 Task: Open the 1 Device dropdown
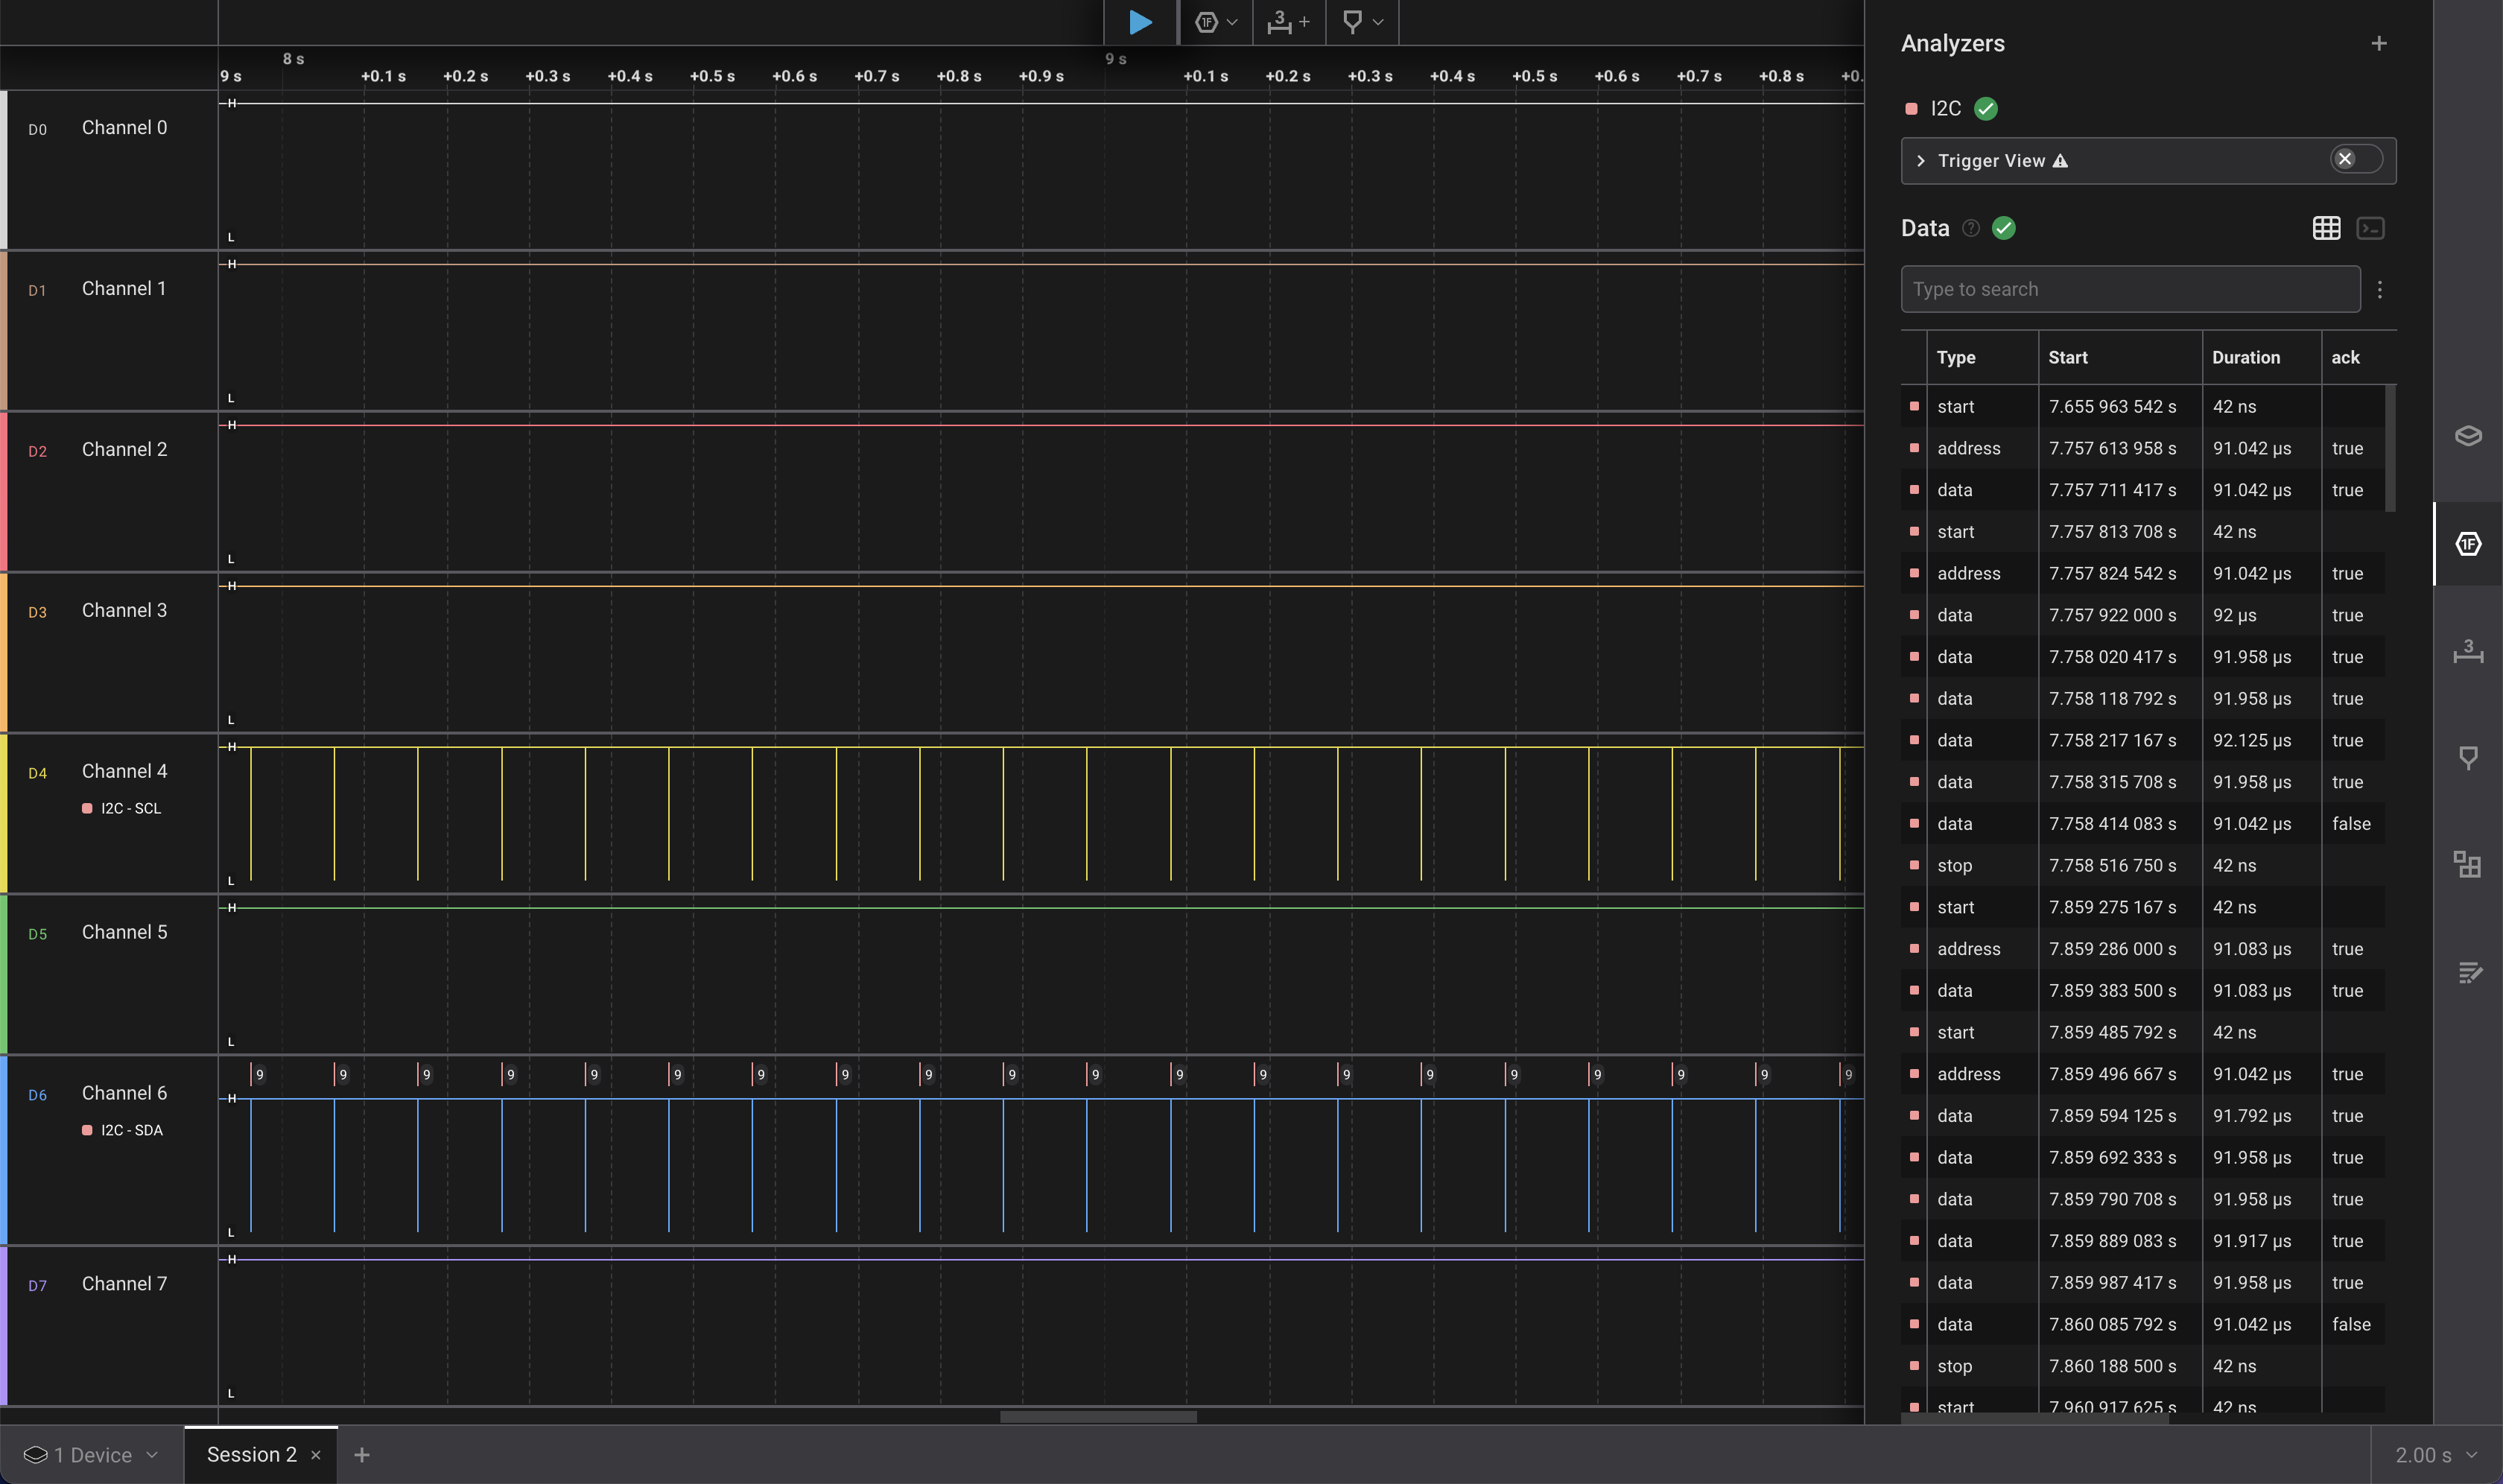[90, 1455]
